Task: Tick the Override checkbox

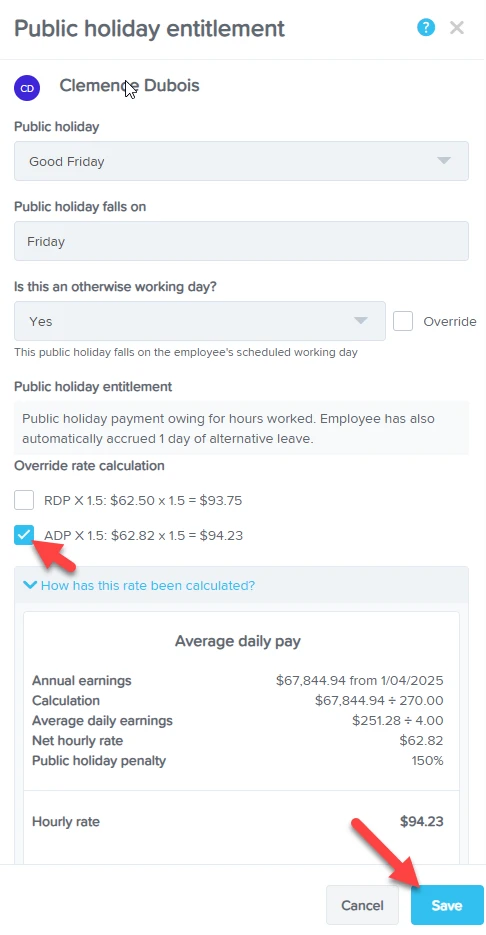Action: pyautogui.click(x=403, y=321)
